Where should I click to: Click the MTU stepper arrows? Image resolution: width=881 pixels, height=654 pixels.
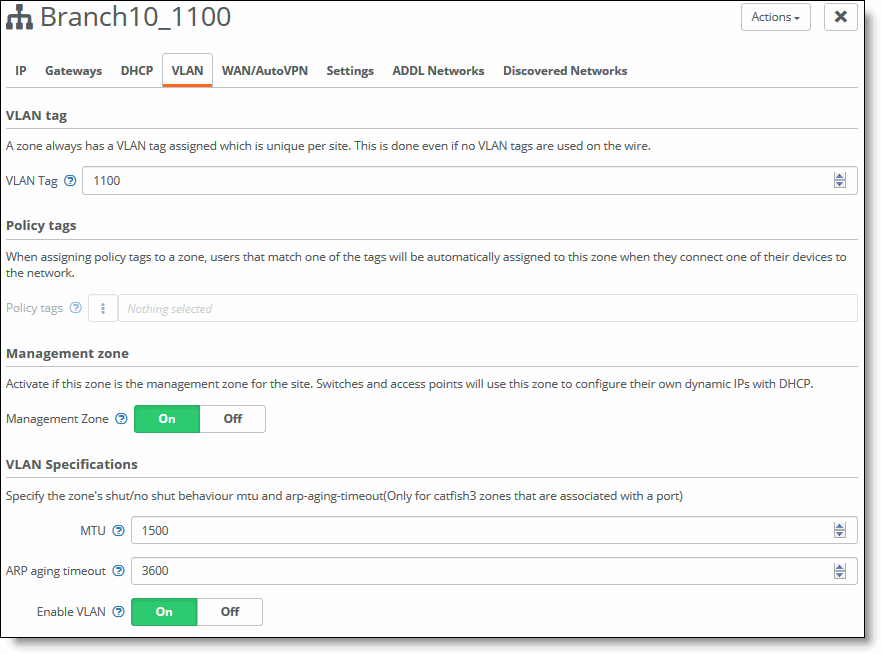[x=839, y=530]
